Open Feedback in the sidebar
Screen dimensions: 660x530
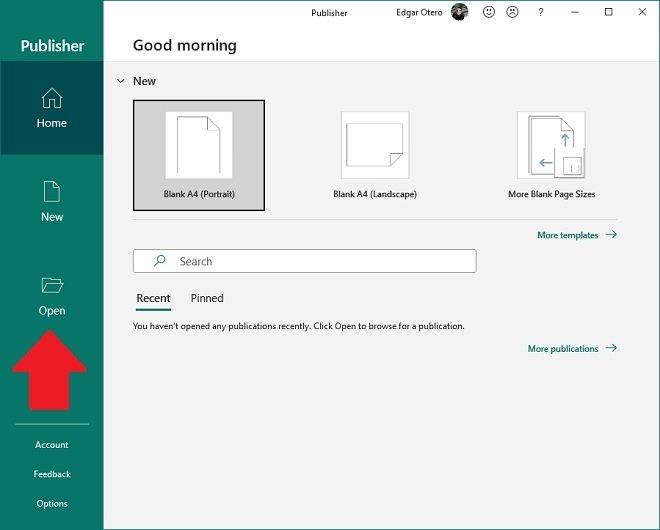[52, 474]
